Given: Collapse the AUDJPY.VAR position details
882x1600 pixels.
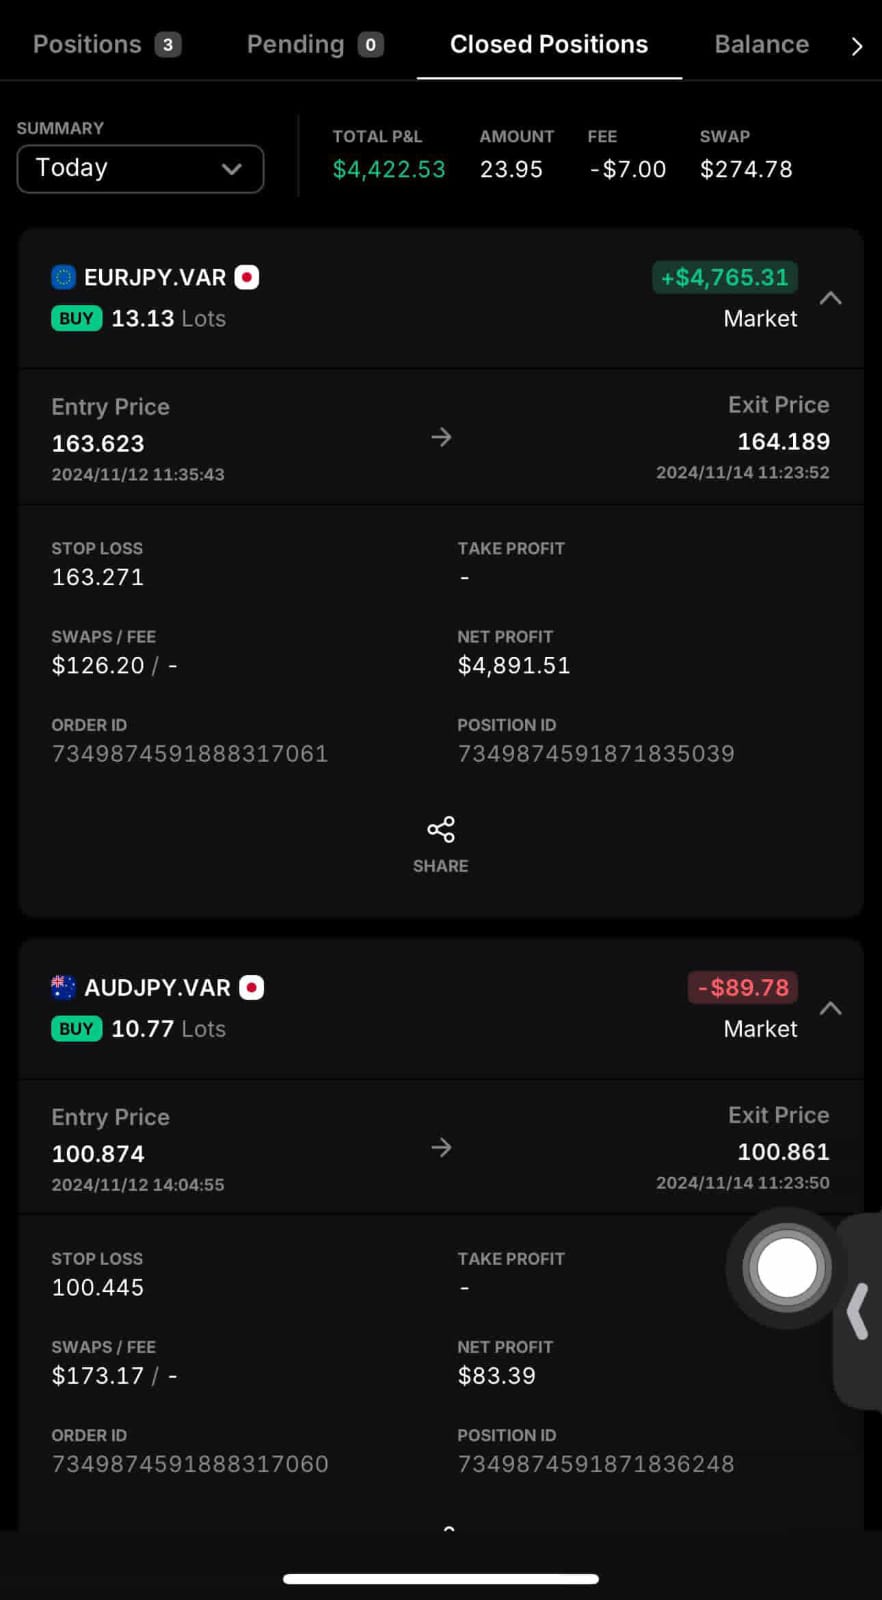Looking at the screenshot, I should 830,1008.
